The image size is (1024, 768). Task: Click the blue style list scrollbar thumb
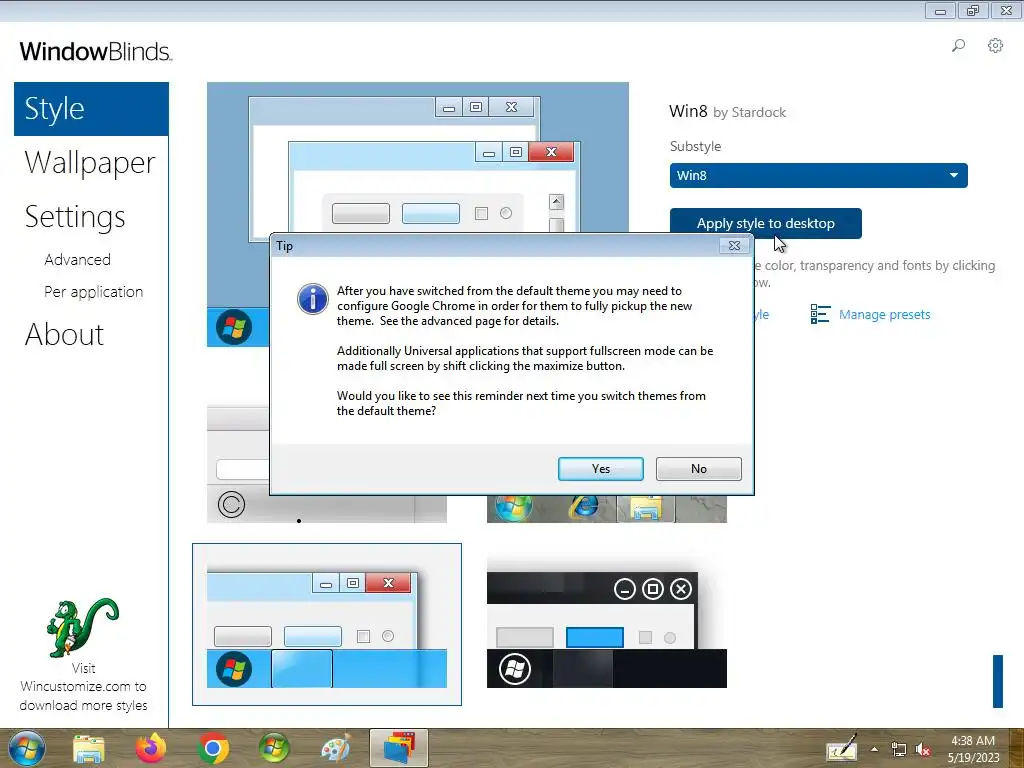[997, 681]
